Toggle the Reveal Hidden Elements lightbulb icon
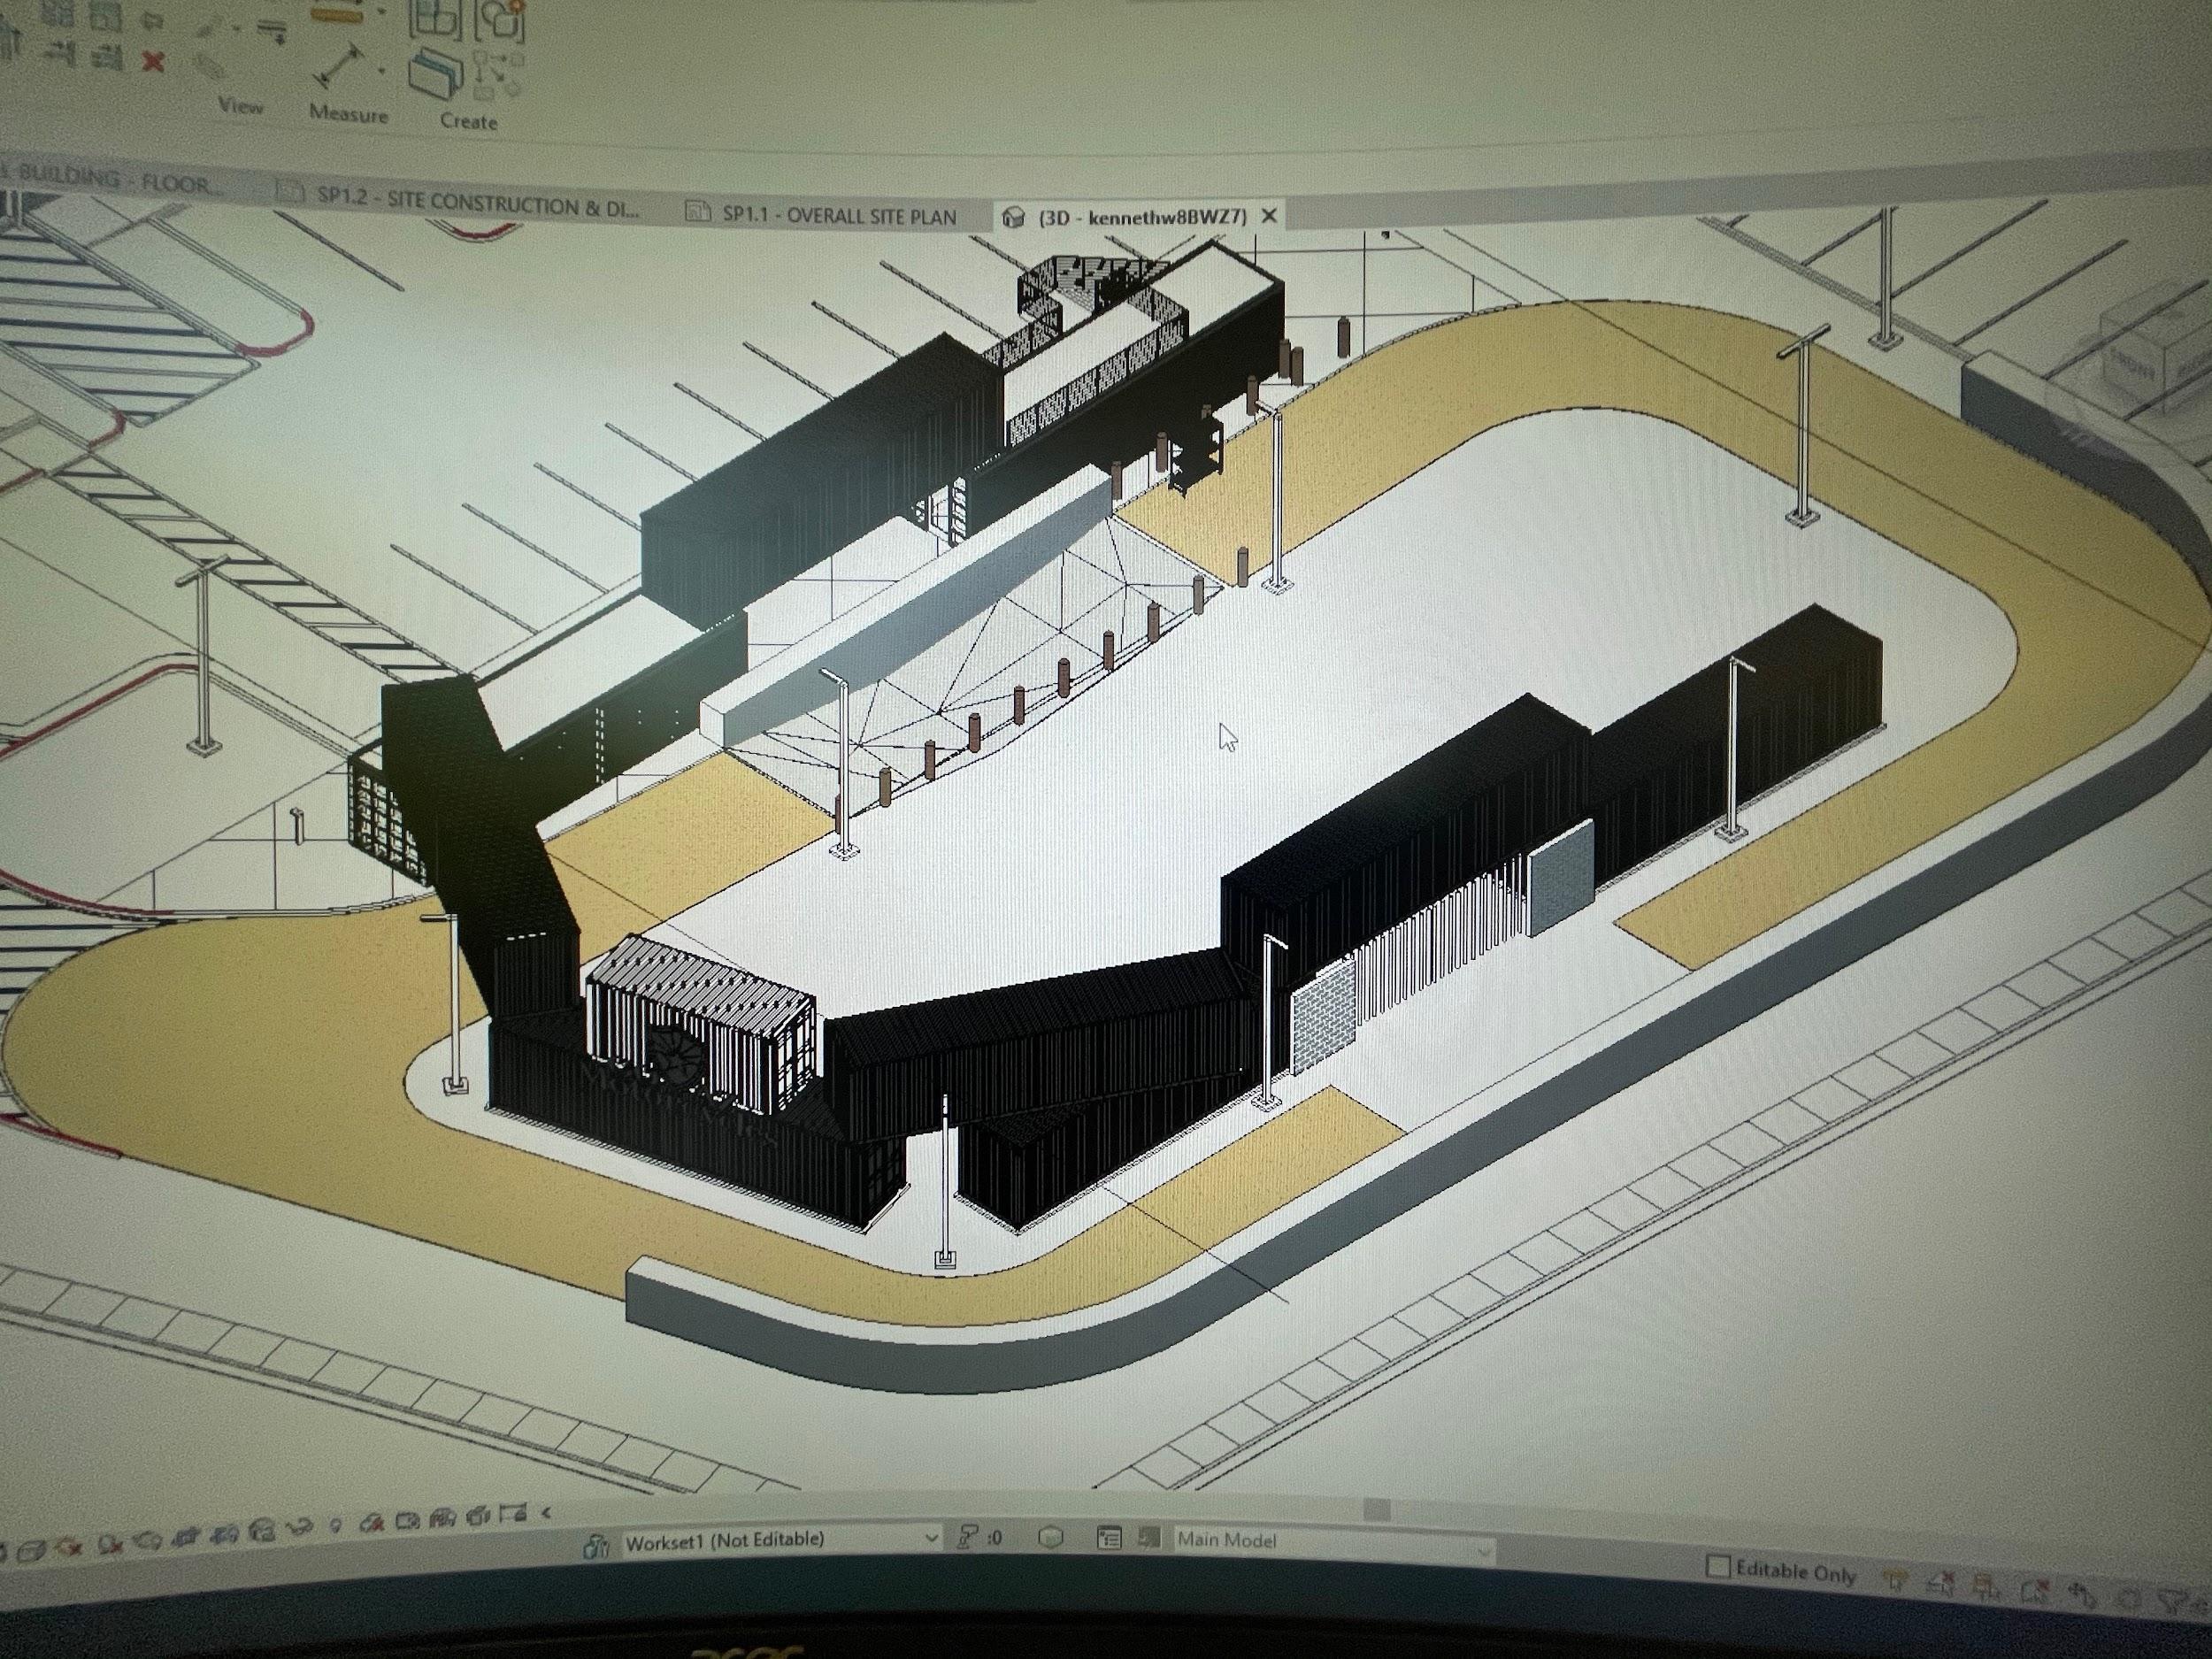Image resolution: width=2212 pixels, height=1659 pixels. (336, 1525)
